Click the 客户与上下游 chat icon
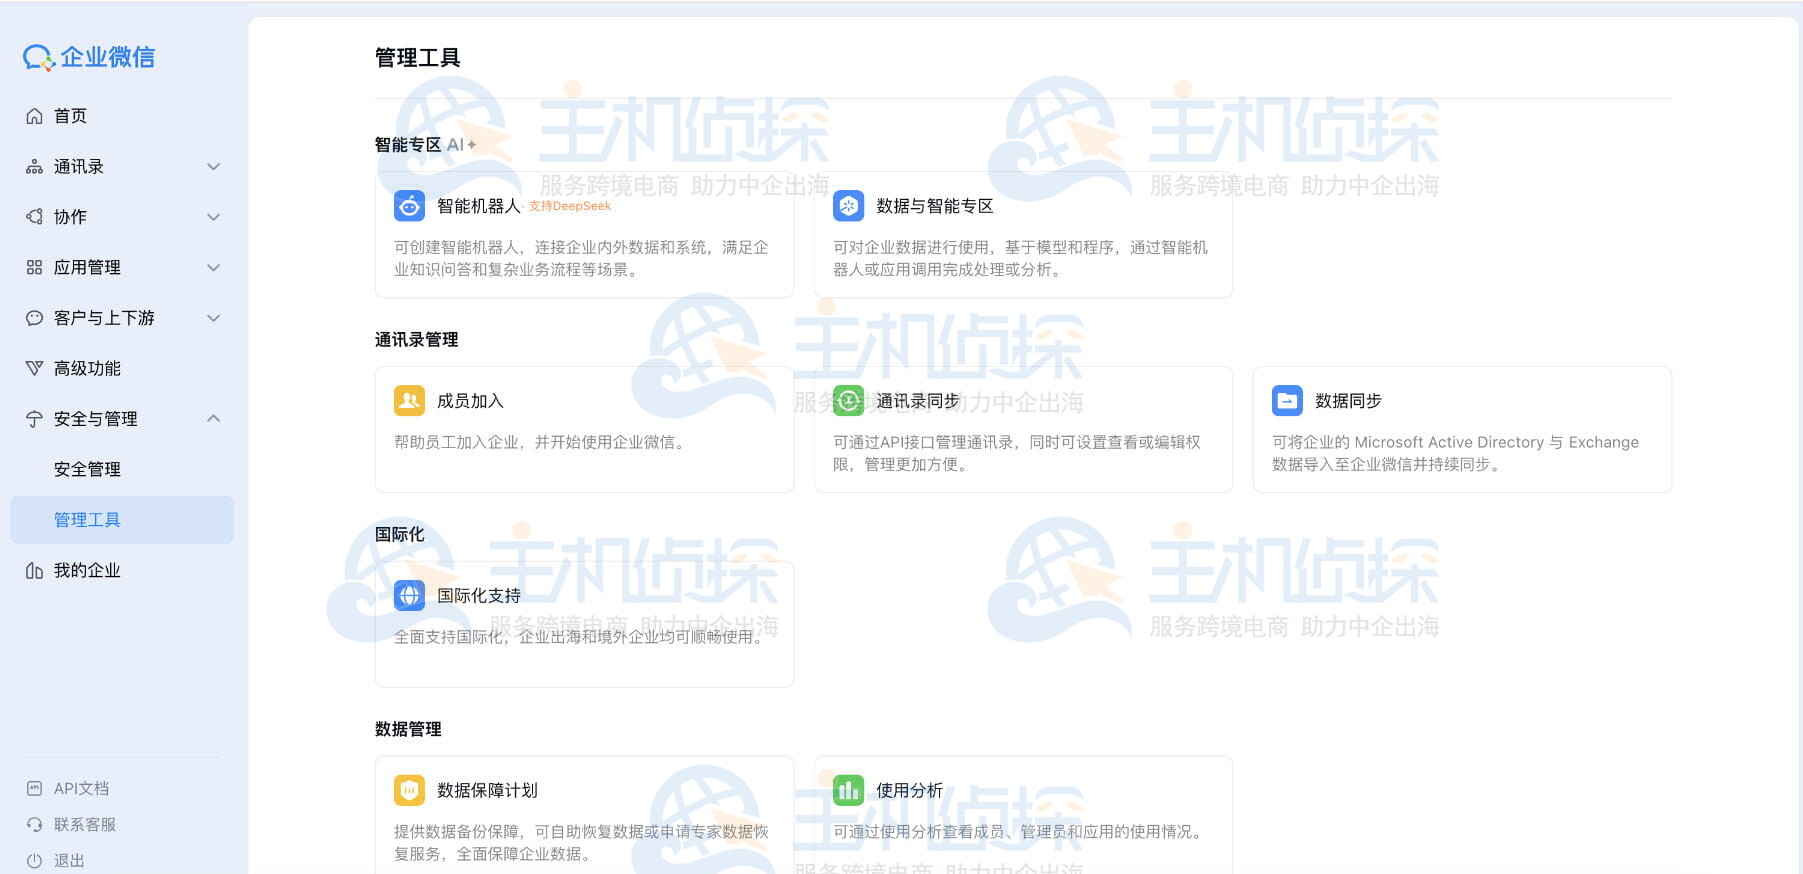The width and height of the screenshot is (1803, 874). [x=34, y=318]
